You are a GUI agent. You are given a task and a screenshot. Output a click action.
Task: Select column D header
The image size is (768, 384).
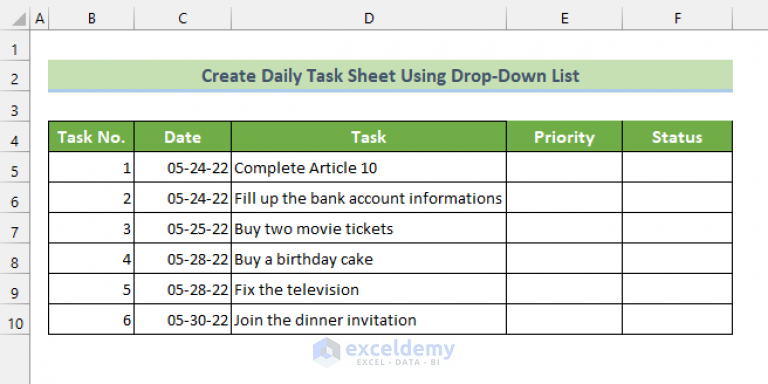click(x=369, y=19)
